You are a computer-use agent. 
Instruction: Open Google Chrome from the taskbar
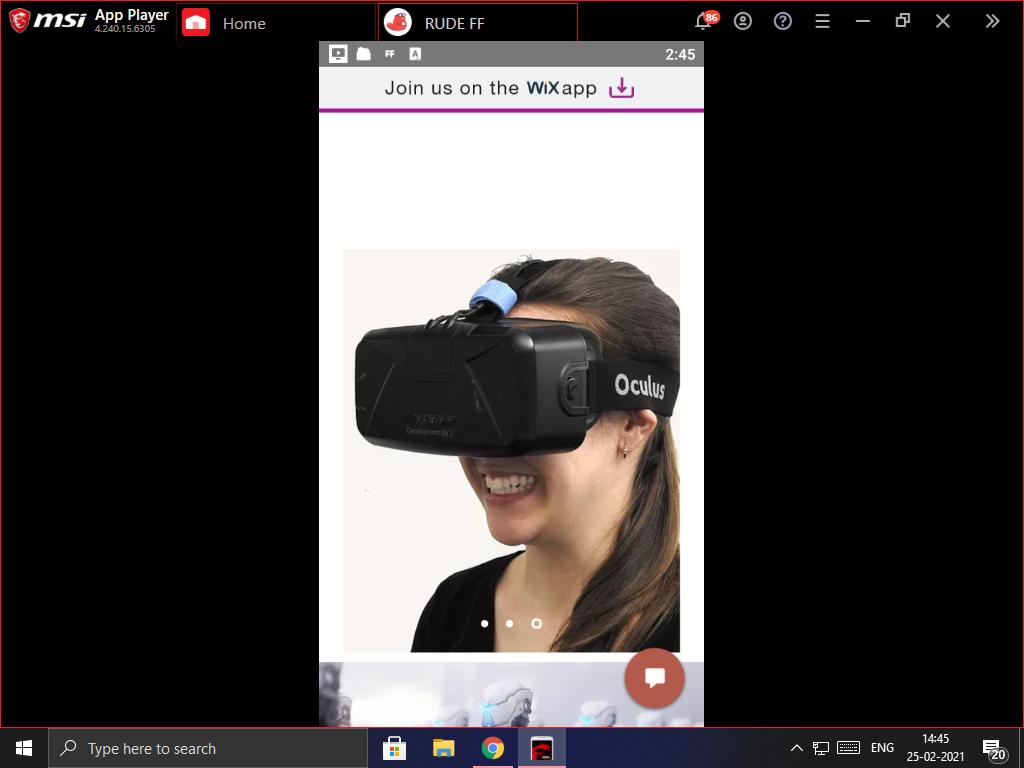click(x=493, y=748)
